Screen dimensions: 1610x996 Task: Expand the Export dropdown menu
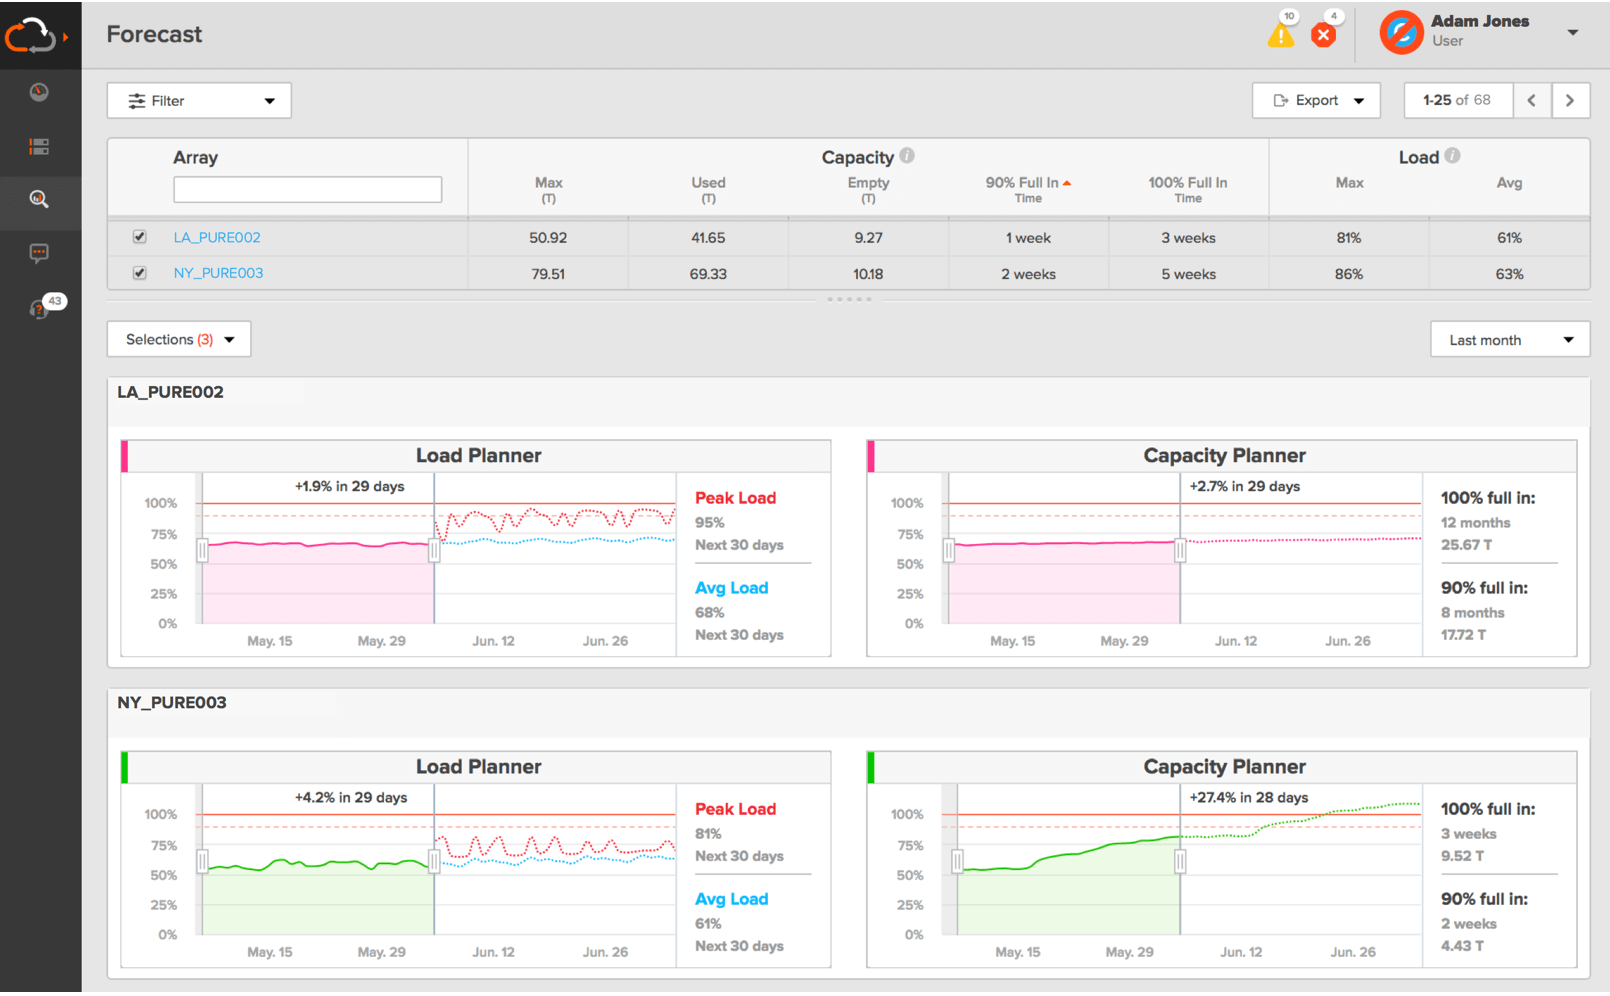click(1316, 101)
